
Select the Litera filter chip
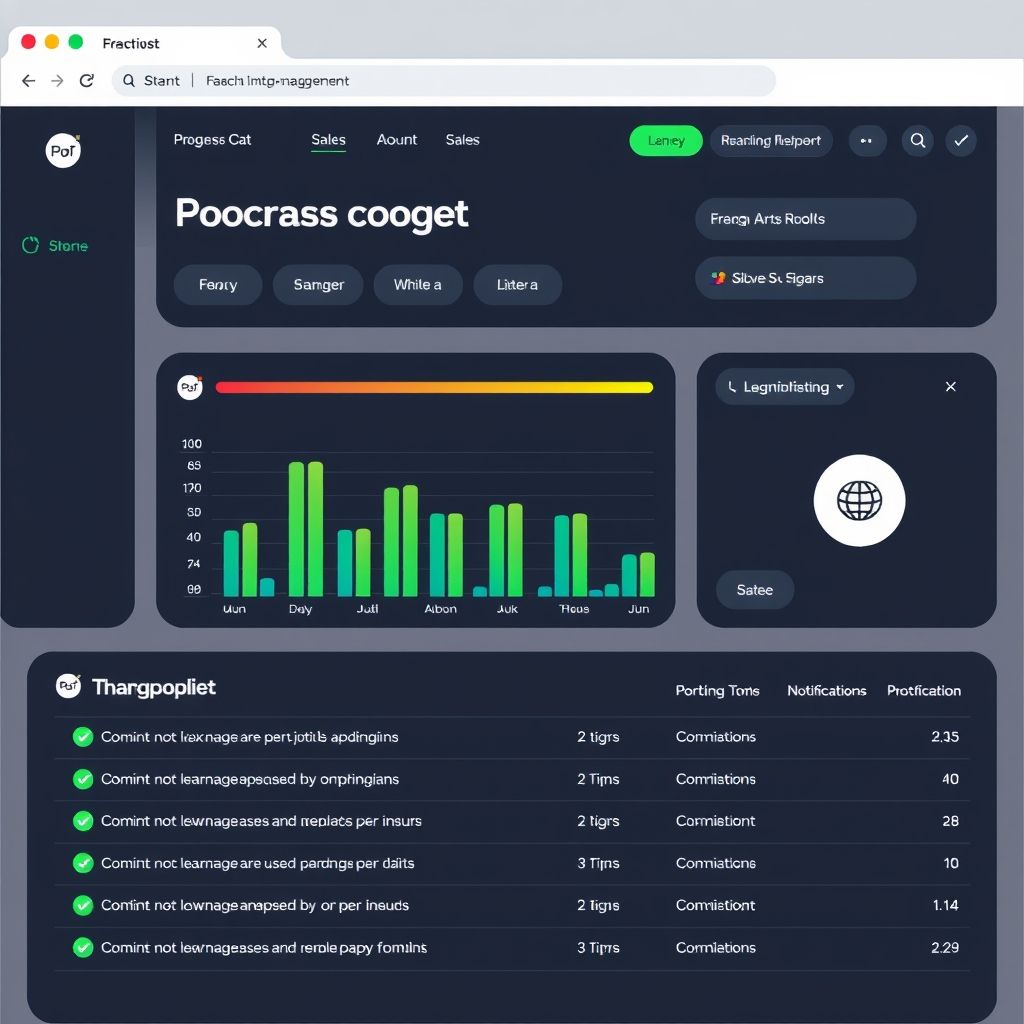(x=517, y=285)
